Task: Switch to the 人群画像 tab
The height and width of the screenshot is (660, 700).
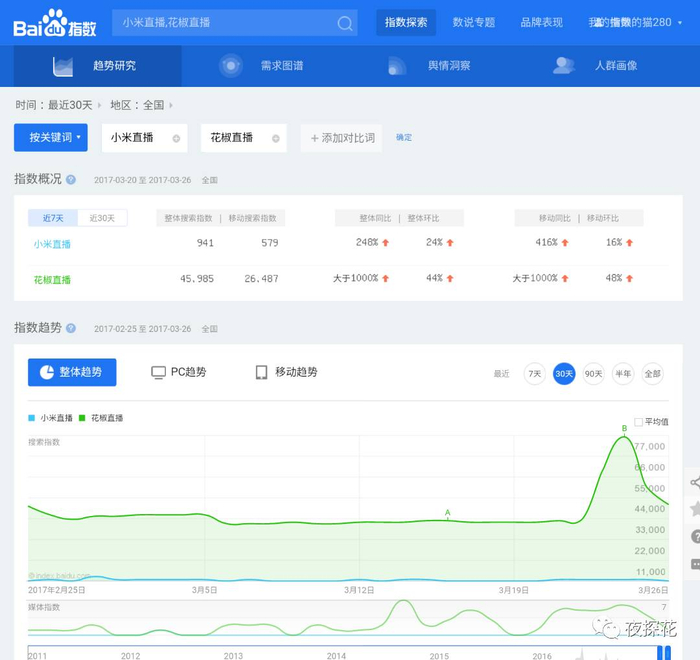Action: pyautogui.click(x=601, y=66)
